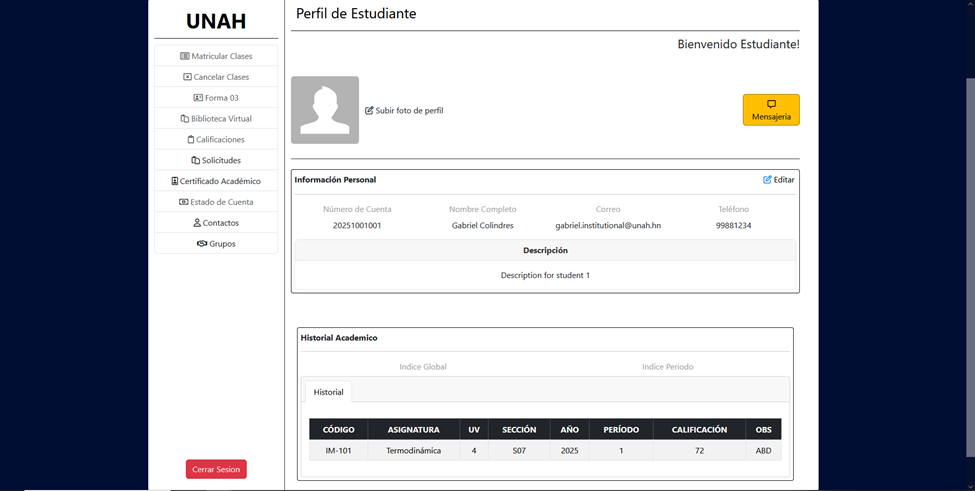Image resolution: width=975 pixels, height=491 pixels.
Task: Click account number 20251001001
Action: [357, 226]
